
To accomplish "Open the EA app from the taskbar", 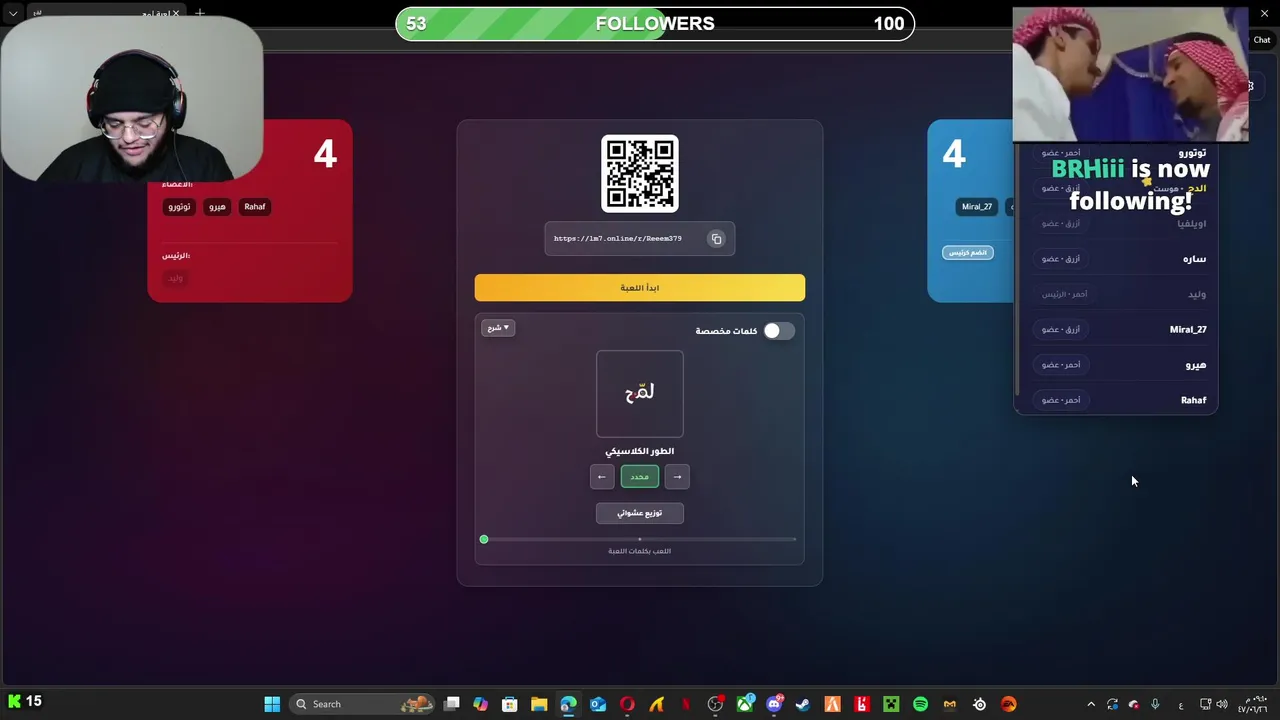I will click(1008, 704).
